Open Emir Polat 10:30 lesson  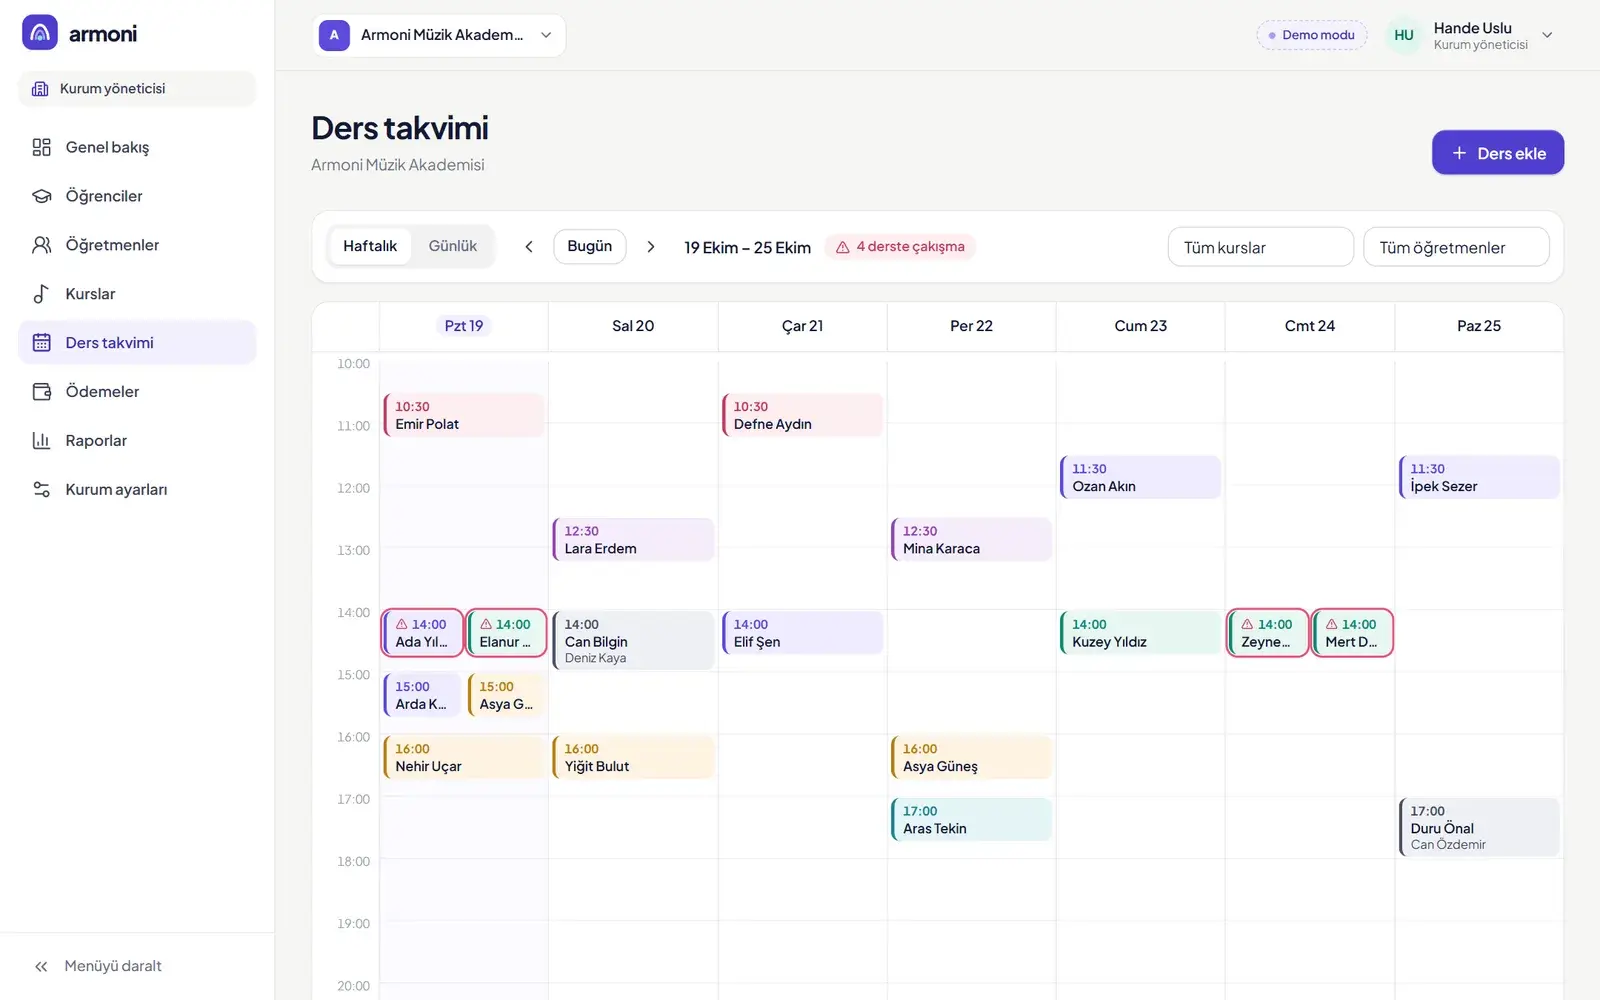click(464, 415)
